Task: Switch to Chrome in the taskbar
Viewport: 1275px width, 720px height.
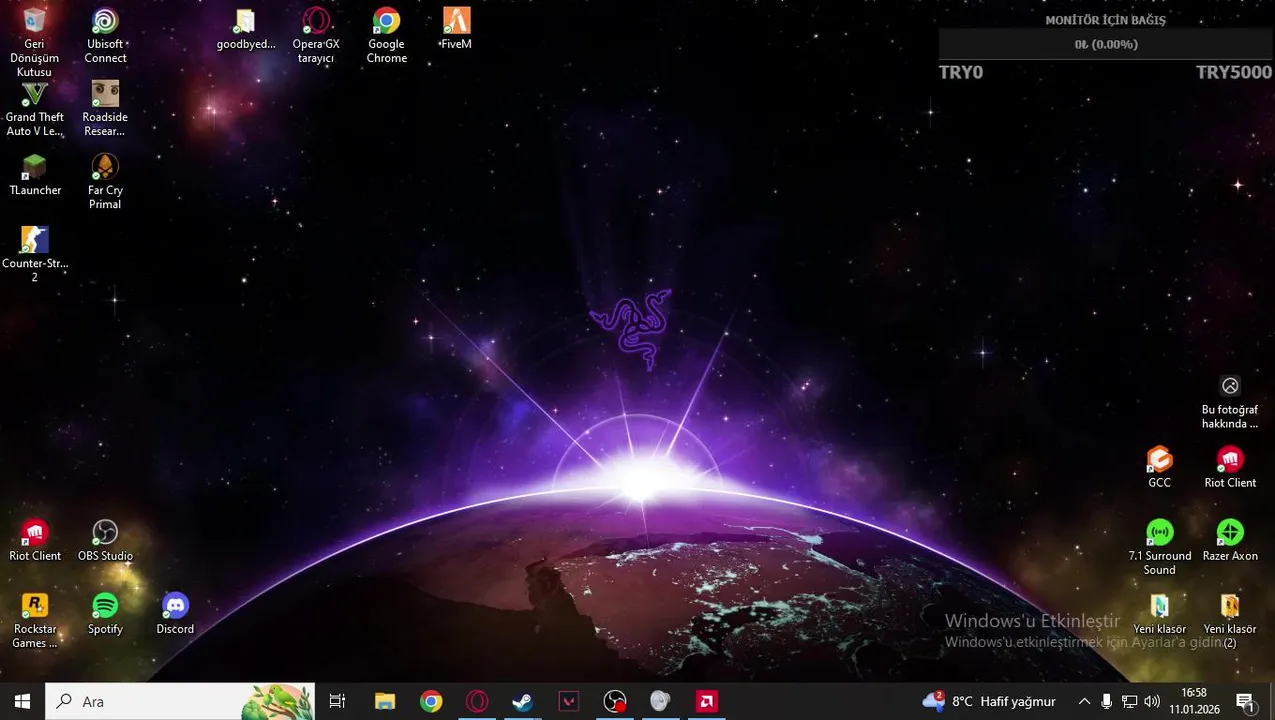Action: (x=431, y=701)
